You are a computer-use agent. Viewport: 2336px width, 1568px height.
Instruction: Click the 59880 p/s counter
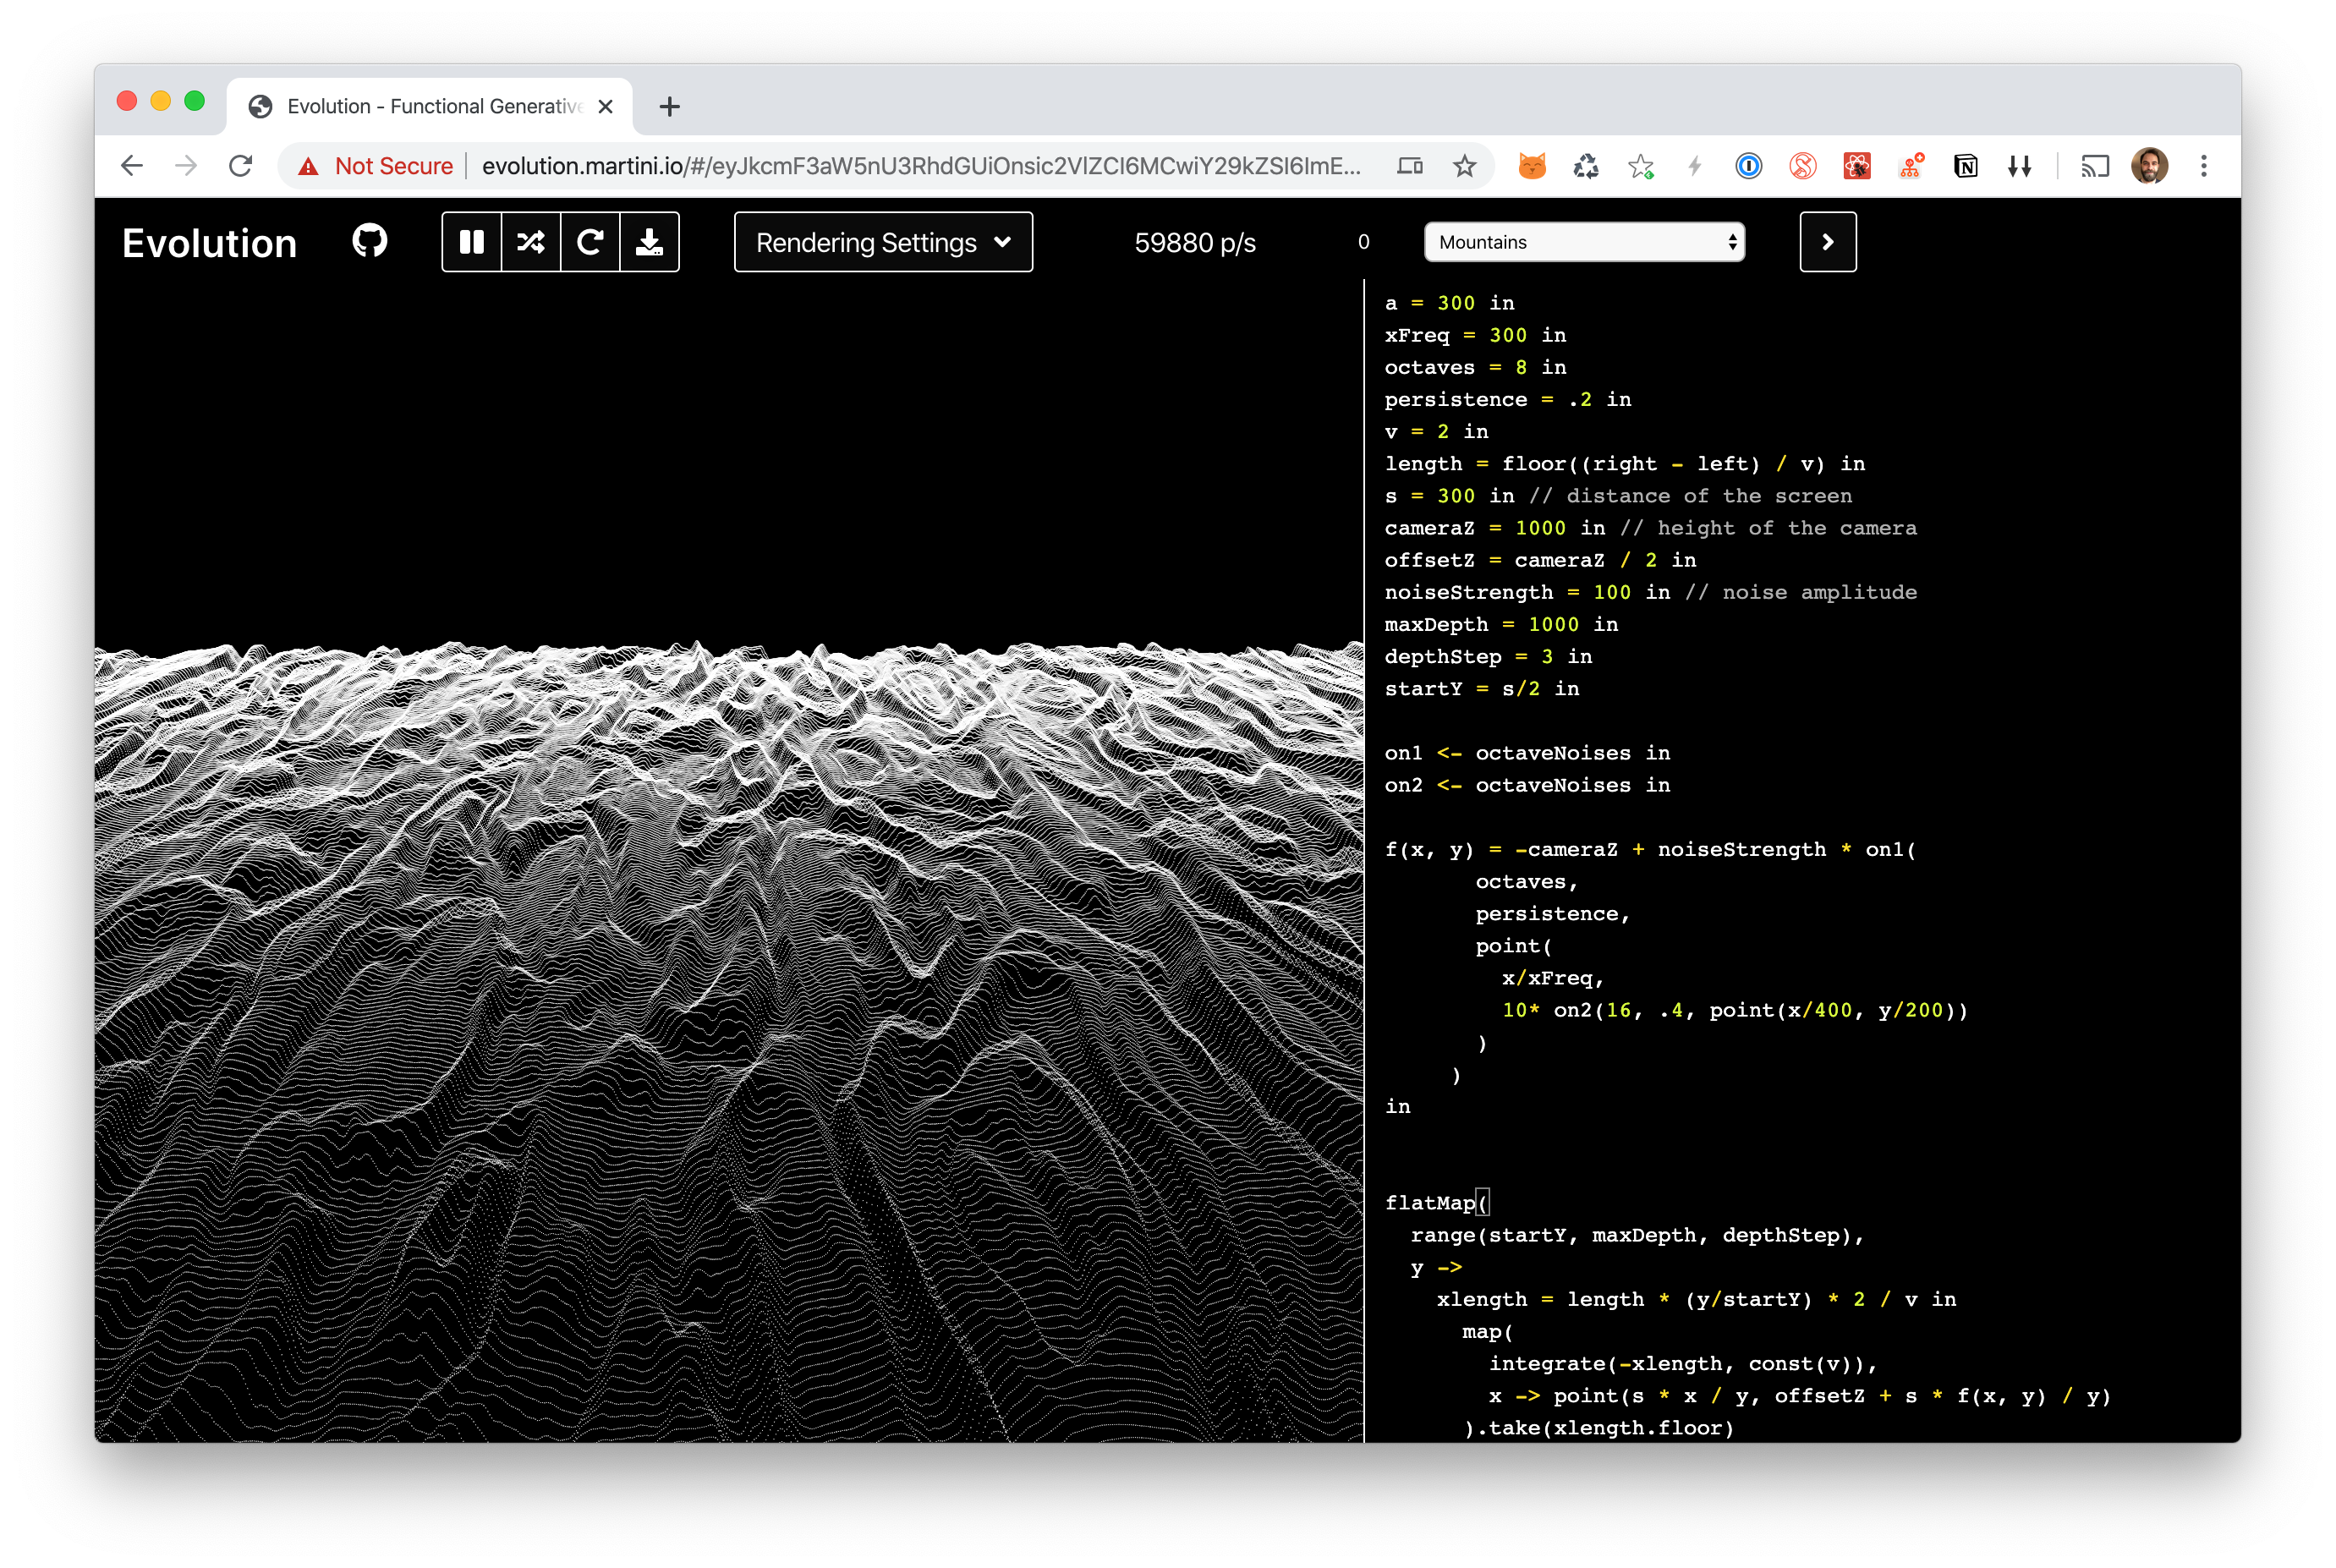[1194, 243]
